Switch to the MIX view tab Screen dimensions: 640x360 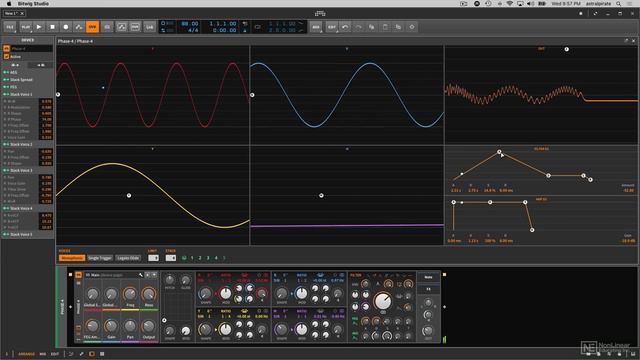tap(43, 354)
